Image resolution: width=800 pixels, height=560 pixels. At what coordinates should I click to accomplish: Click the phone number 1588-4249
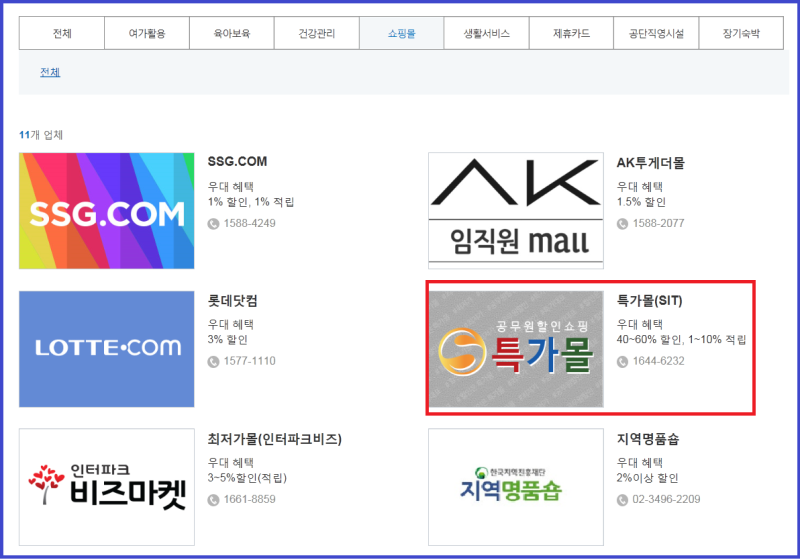(x=249, y=223)
